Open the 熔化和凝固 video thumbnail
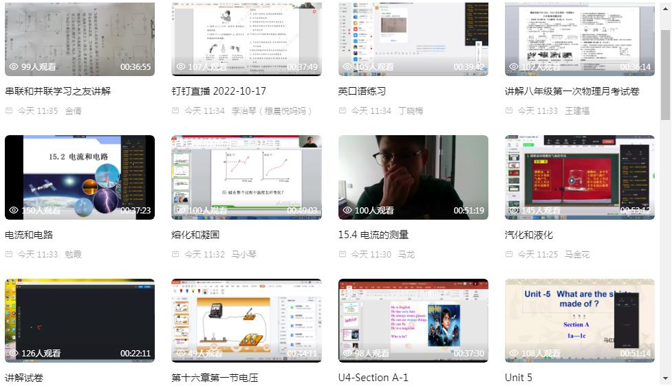 pyautogui.click(x=246, y=177)
